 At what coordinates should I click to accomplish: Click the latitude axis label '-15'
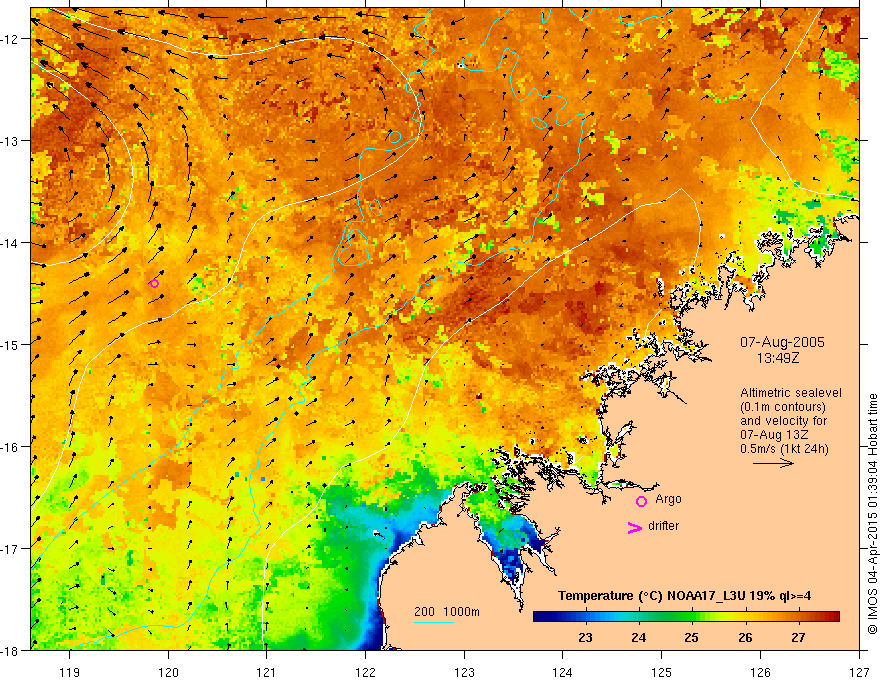11,344
